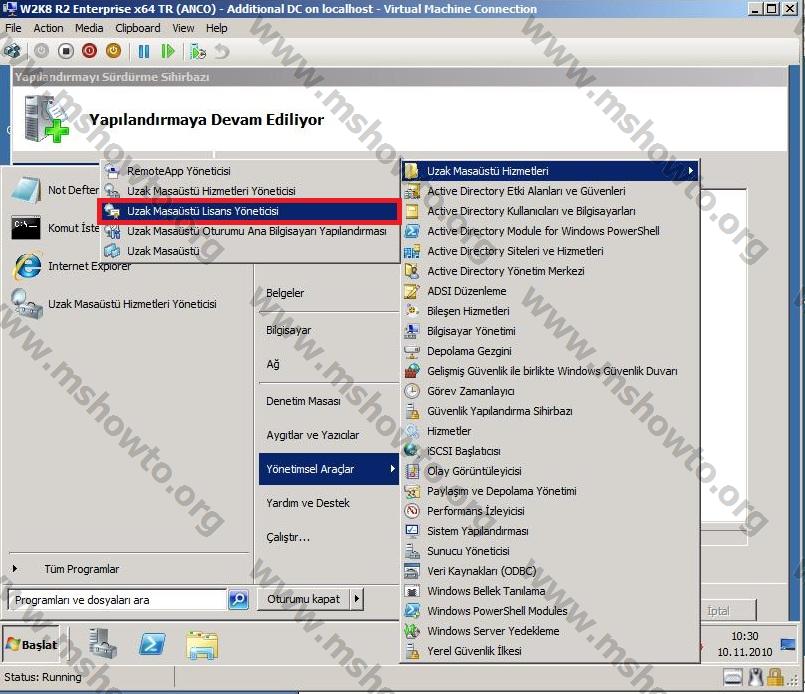Click the orange Save state icon
Image resolution: width=805 pixels, height=694 pixels.
[x=113, y=51]
